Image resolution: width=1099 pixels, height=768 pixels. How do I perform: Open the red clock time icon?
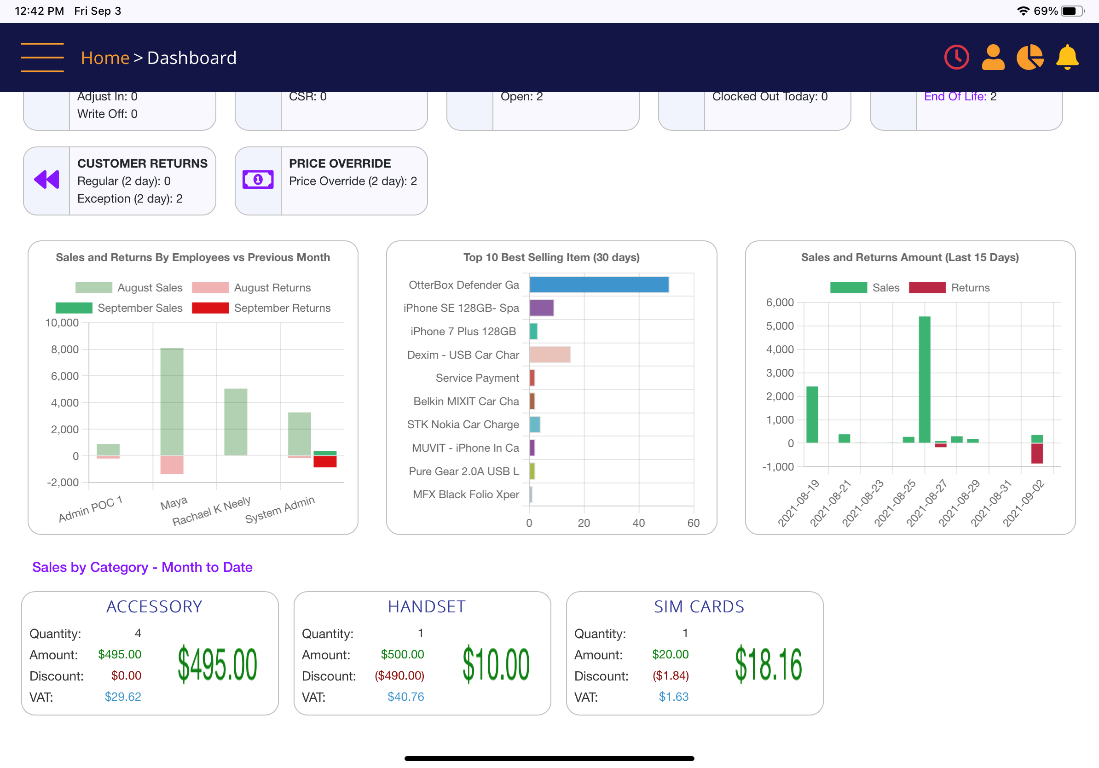click(956, 57)
